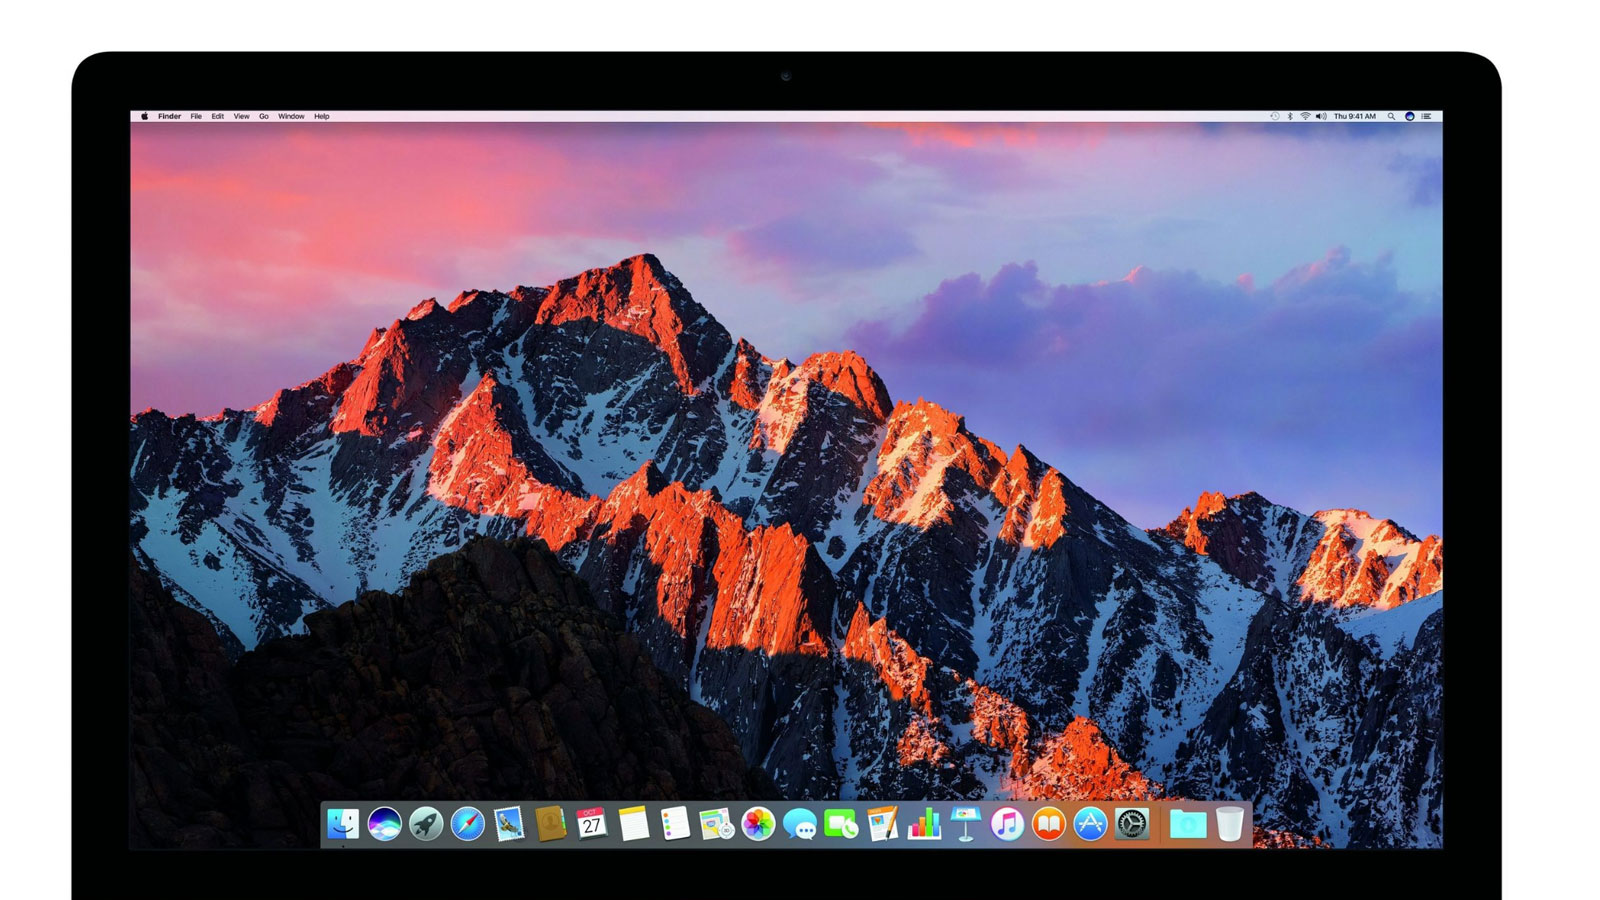Open Siri from the Dock
The width and height of the screenshot is (1600, 900).
click(384, 824)
